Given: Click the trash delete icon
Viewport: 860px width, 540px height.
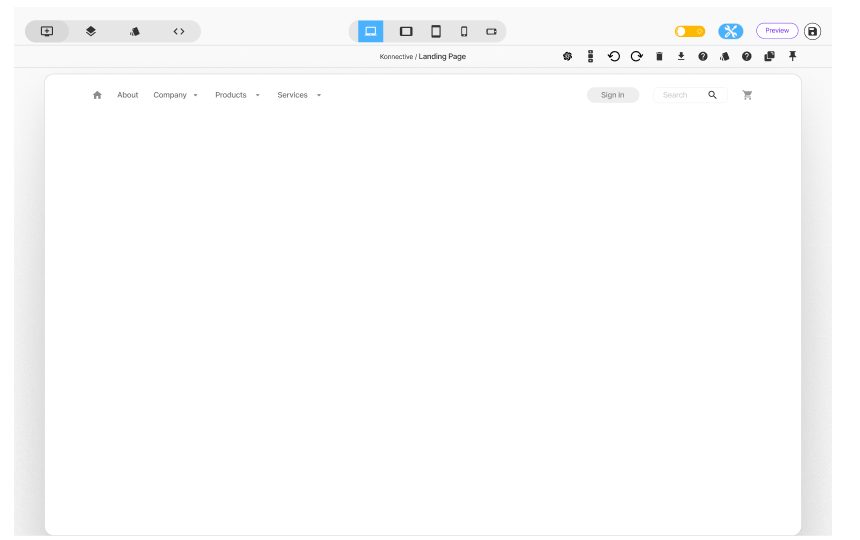Looking at the screenshot, I should [x=659, y=56].
